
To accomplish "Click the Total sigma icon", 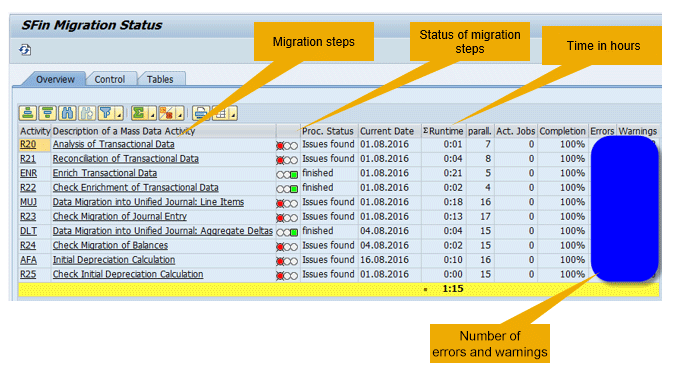I will tap(138, 113).
